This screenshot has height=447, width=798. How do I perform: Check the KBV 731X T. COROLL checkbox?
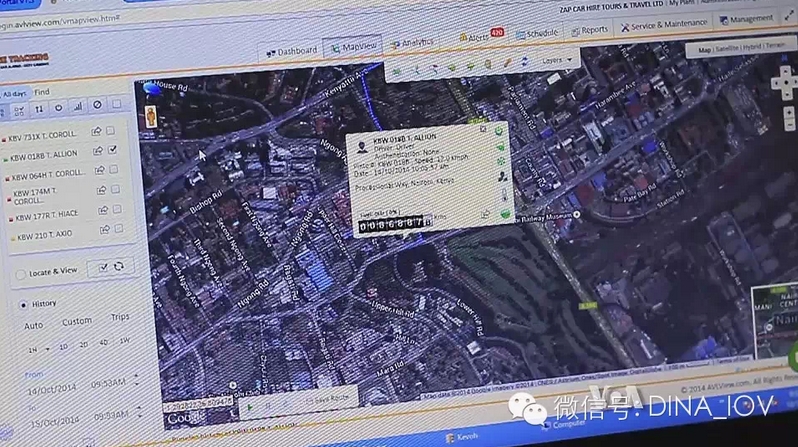pos(110,131)
